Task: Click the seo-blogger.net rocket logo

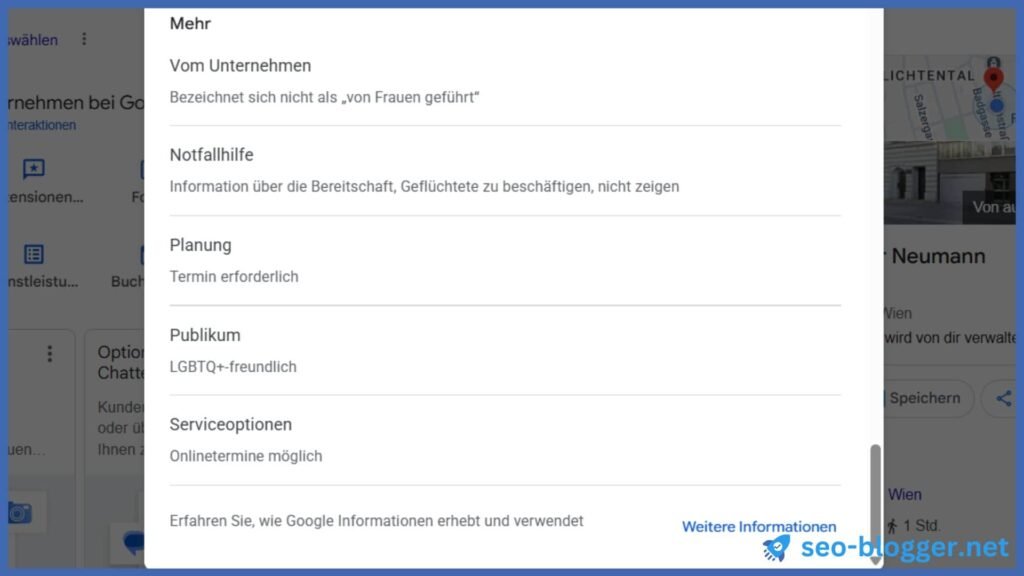Action: (776, 547)
